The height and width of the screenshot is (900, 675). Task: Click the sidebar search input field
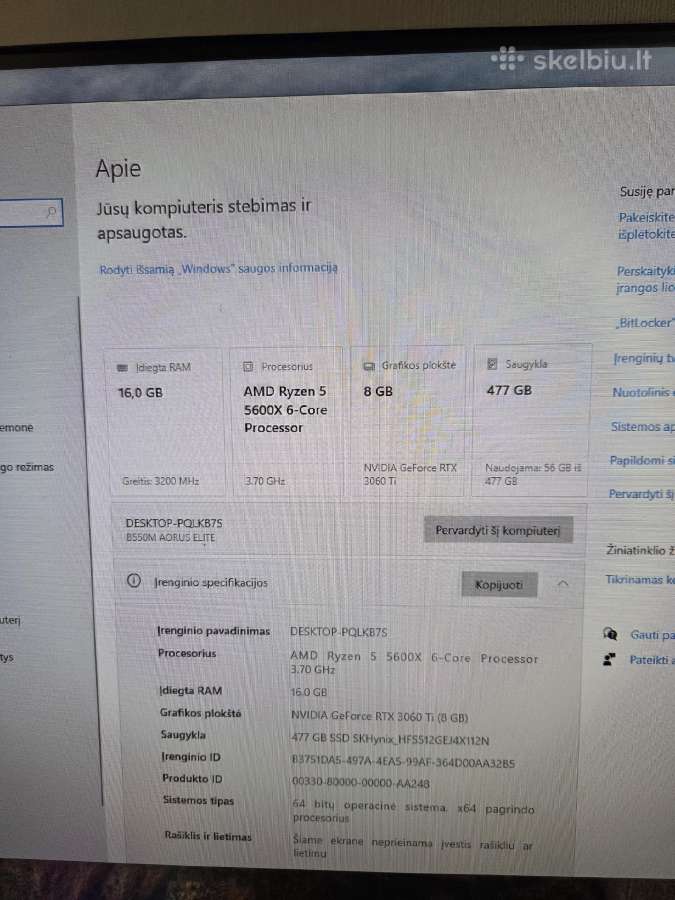coord(31,212)
